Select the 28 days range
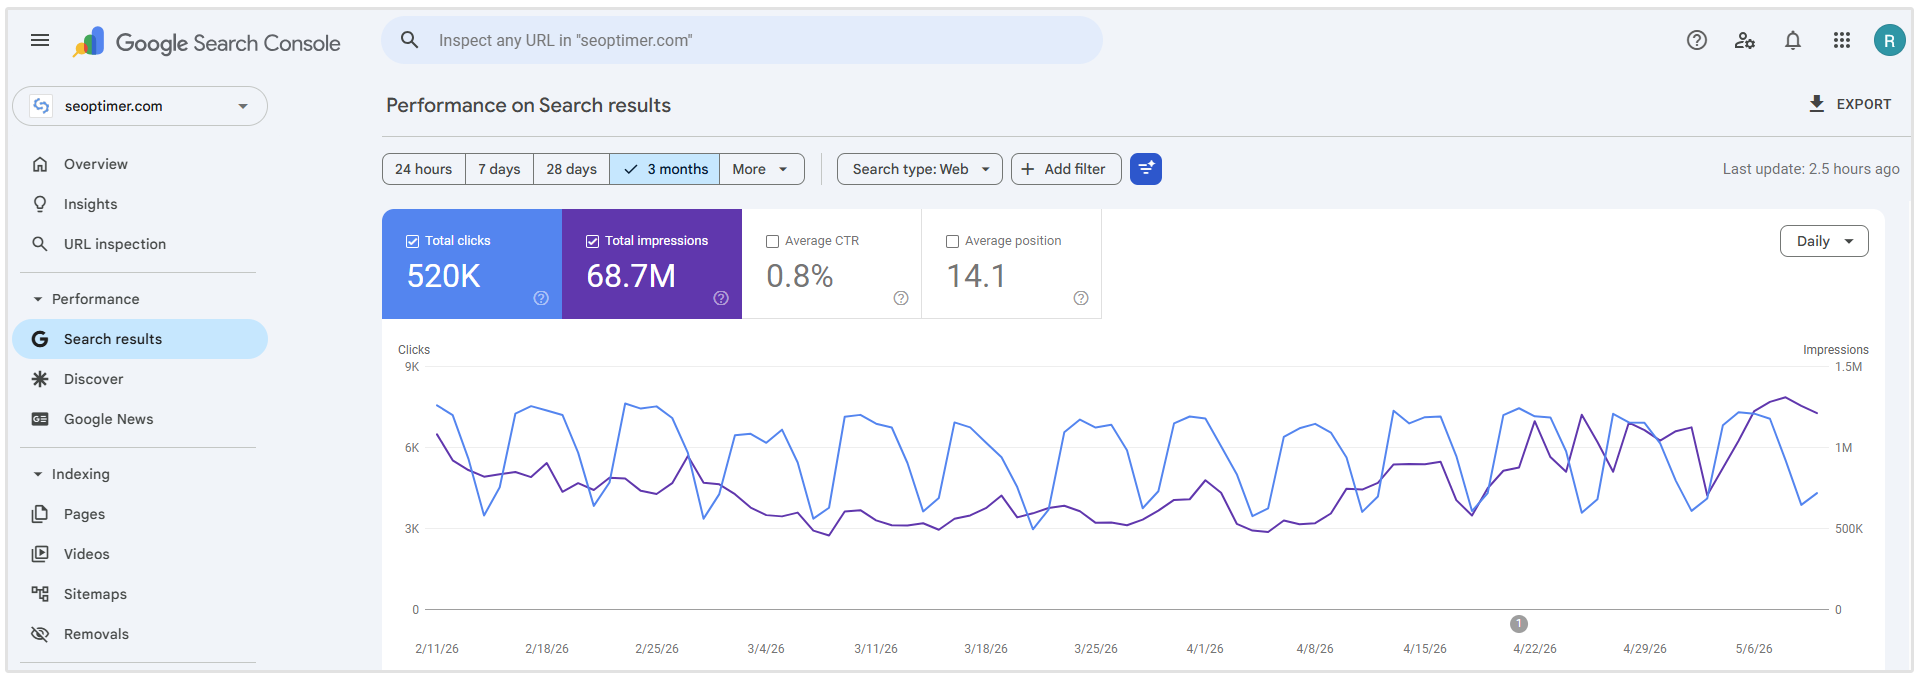The image size is (1920, 680). tap(571, 169)
